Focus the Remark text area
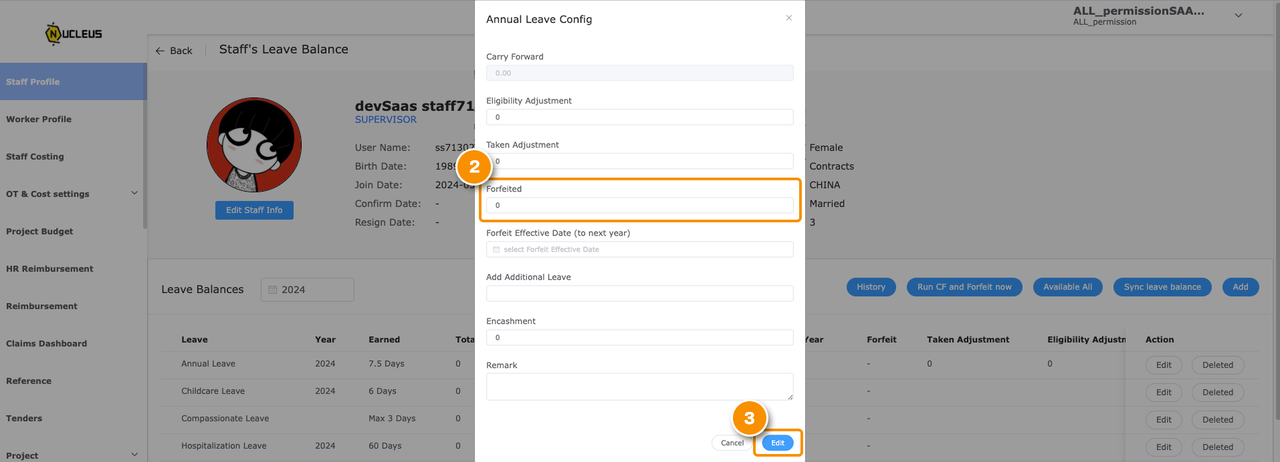The height and width of the screenshot is (462, 1280). (x=640, y=387)
